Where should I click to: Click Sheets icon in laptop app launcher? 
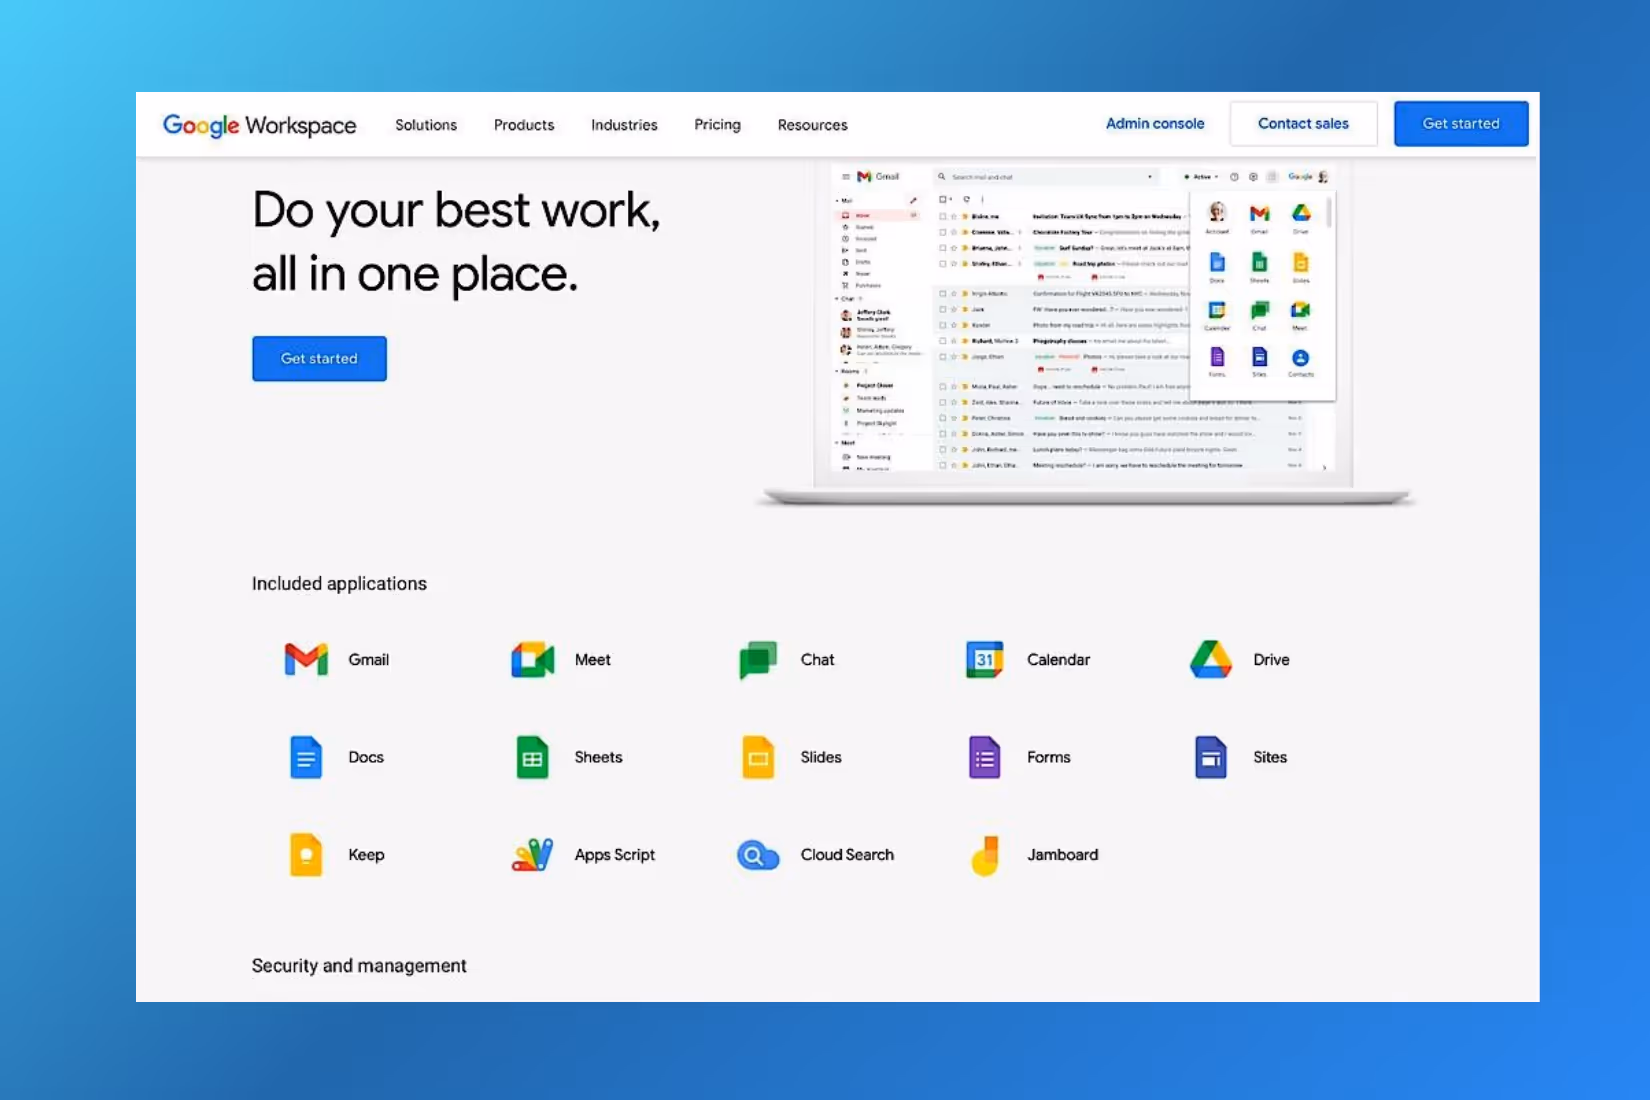tap(1259, 262)
